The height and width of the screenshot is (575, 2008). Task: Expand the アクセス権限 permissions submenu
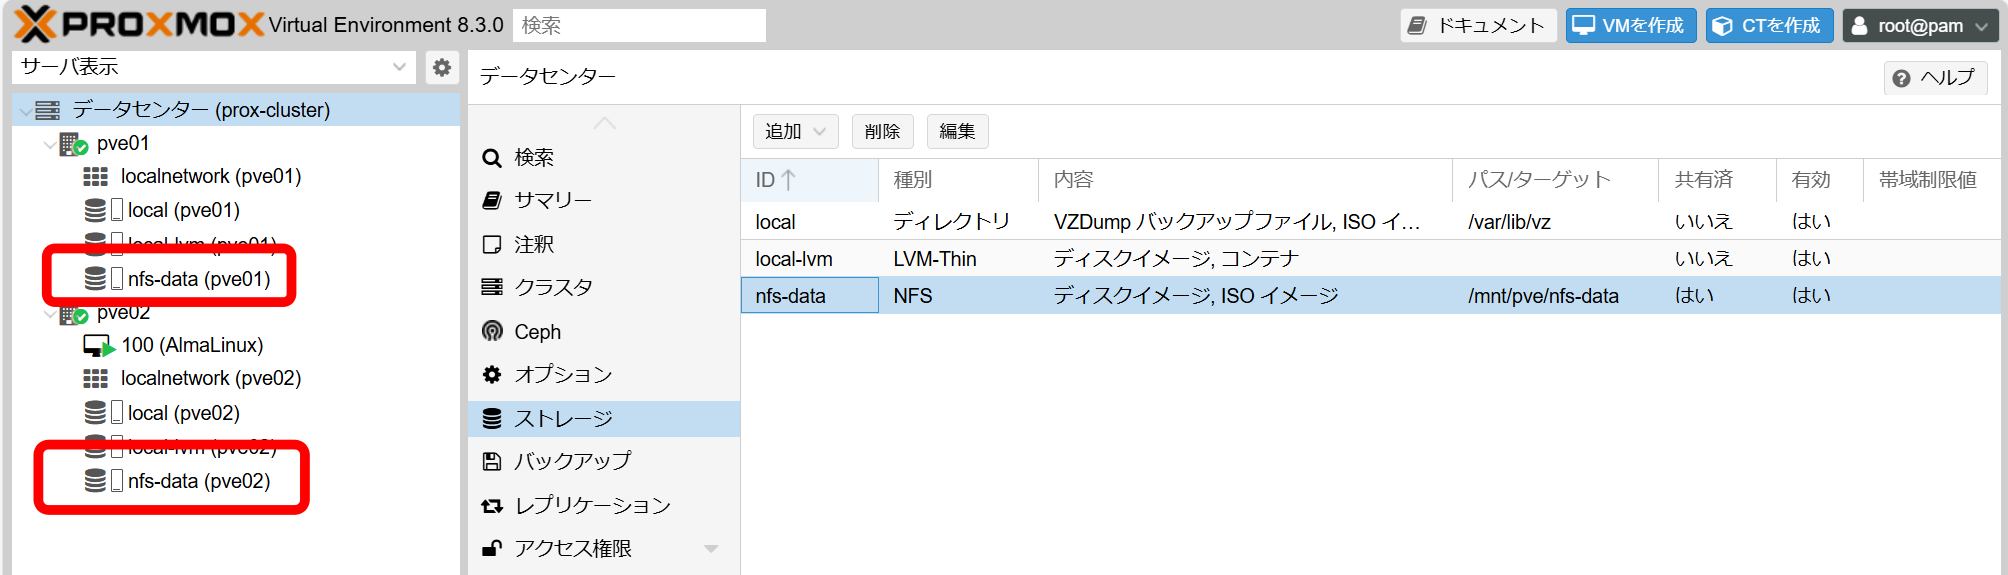point(711,548)
